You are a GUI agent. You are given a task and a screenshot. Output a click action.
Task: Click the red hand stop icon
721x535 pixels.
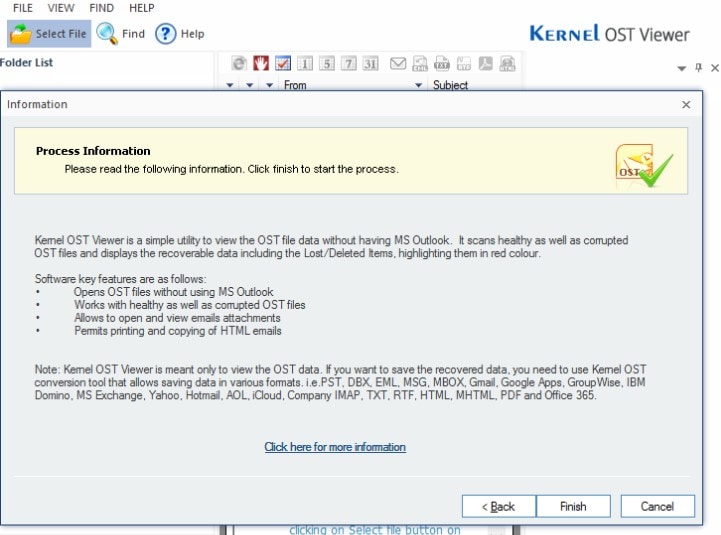pyautogui.click(x=261, y=63)
